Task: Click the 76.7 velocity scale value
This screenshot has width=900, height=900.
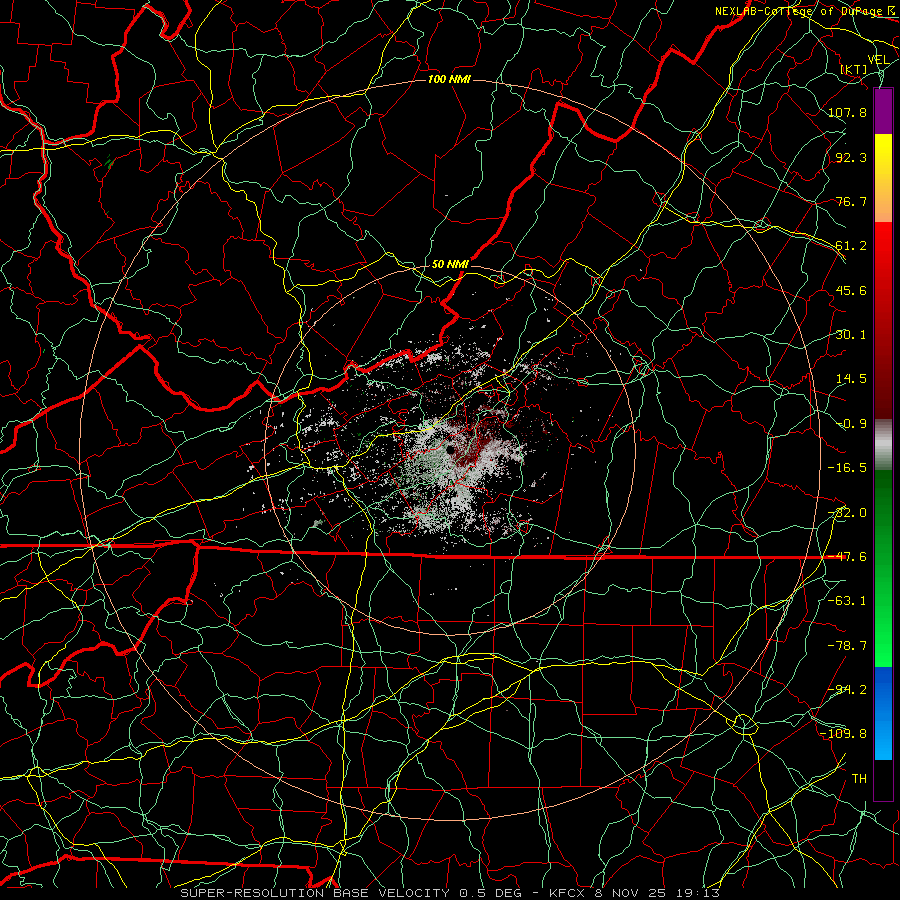Action: (851, 201)
